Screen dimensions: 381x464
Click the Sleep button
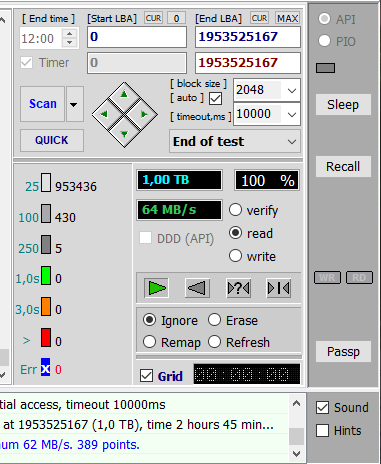click(343, 105)
